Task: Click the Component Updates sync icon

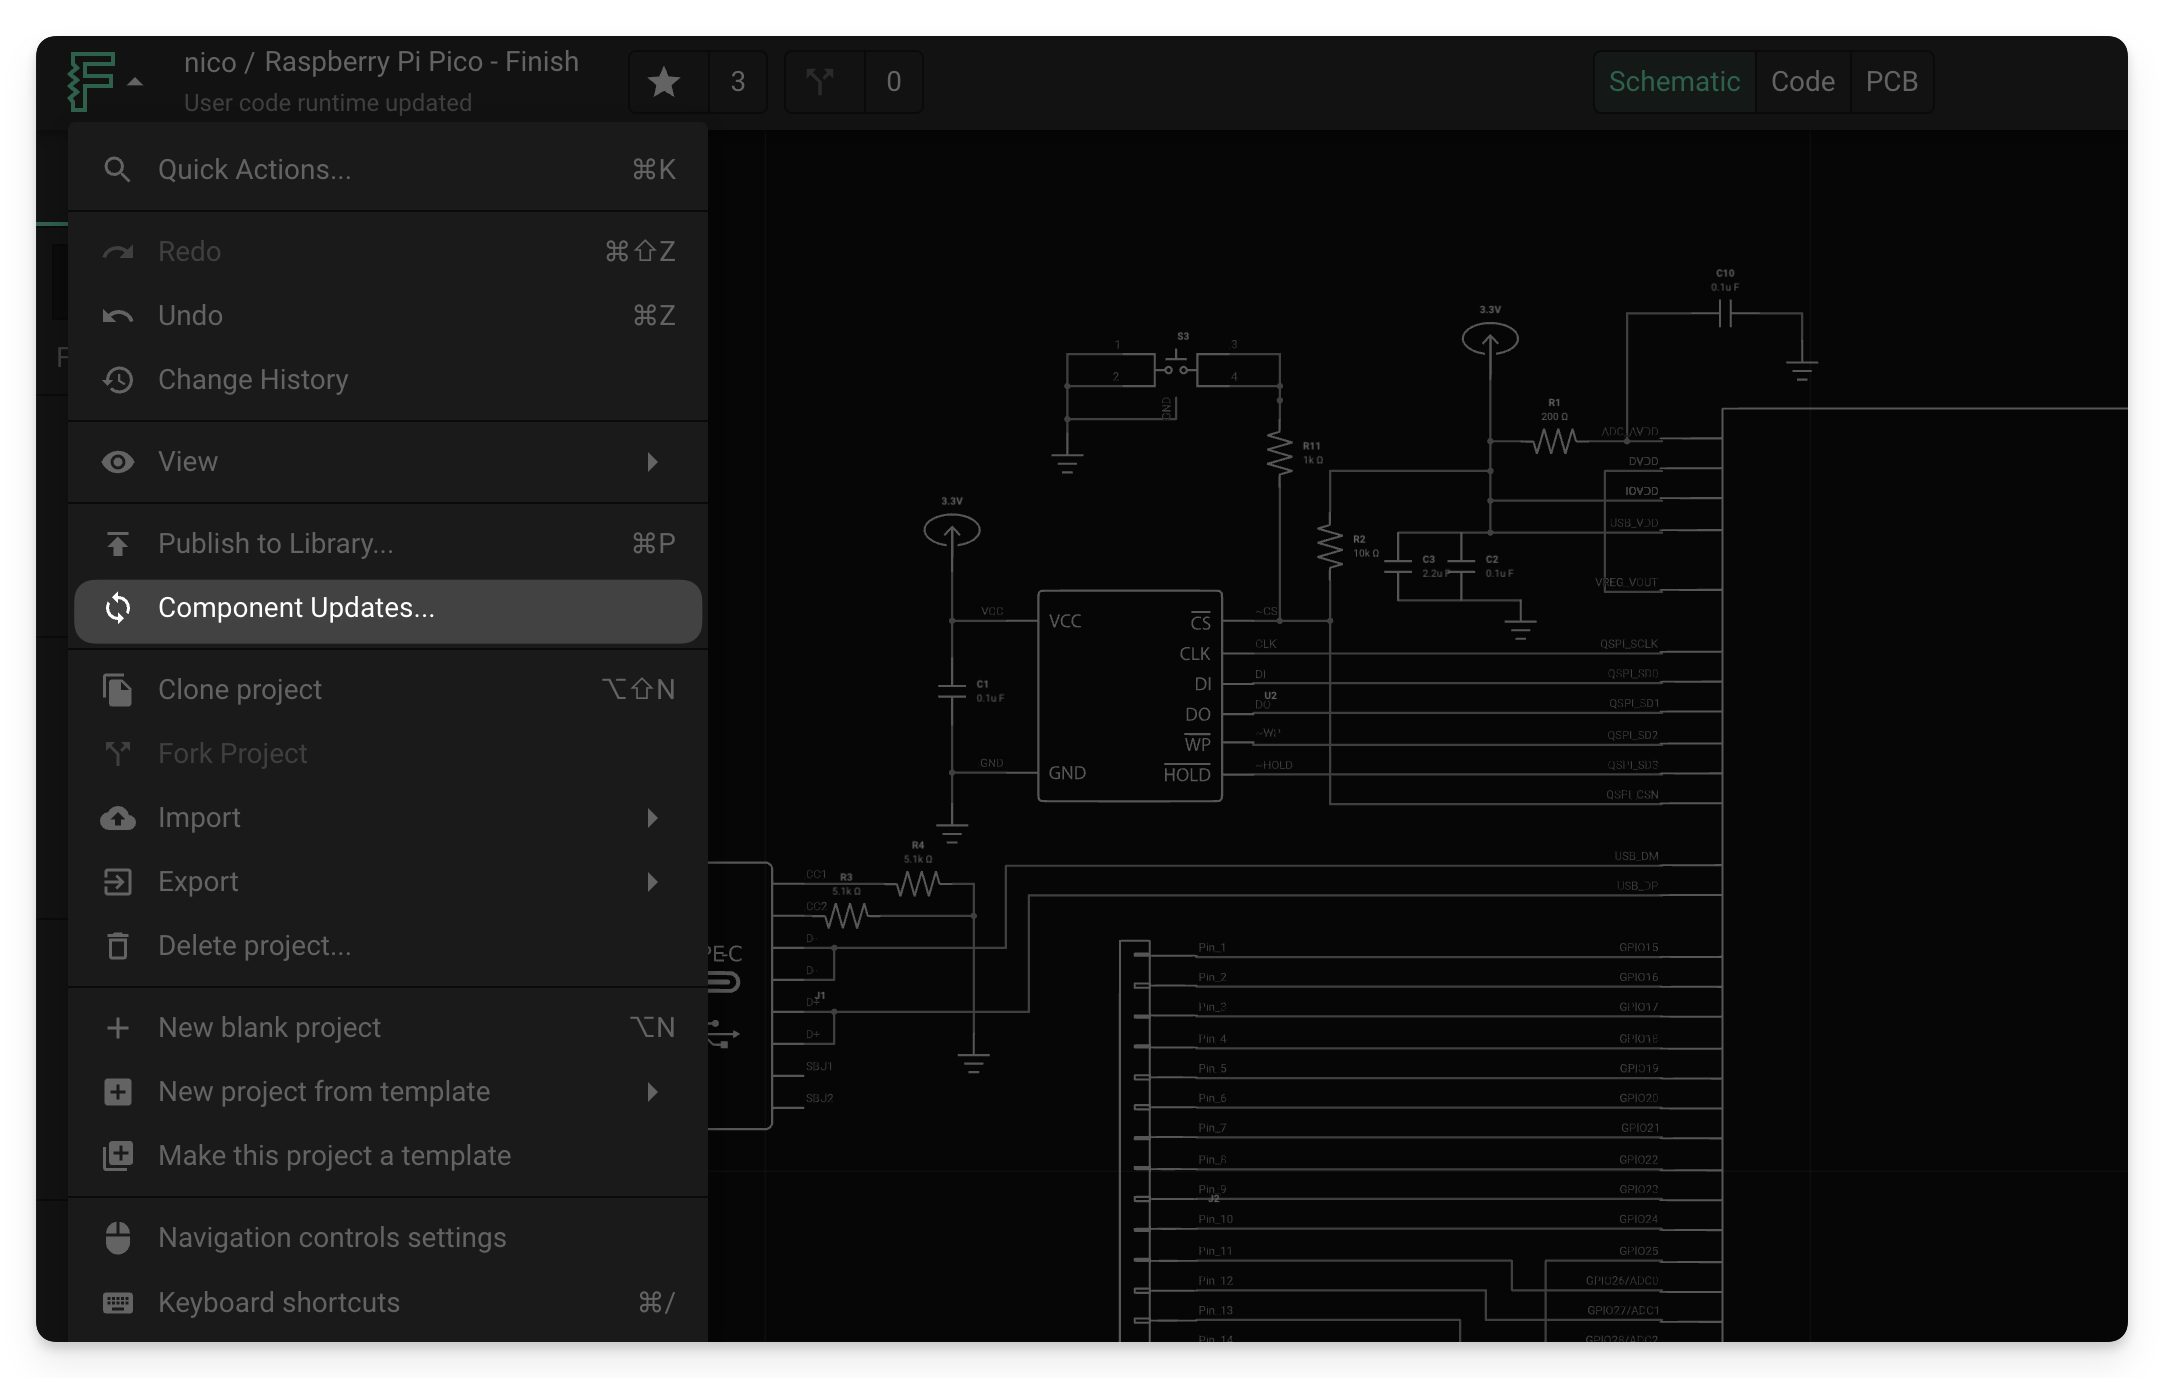Action: pos(118,608)
